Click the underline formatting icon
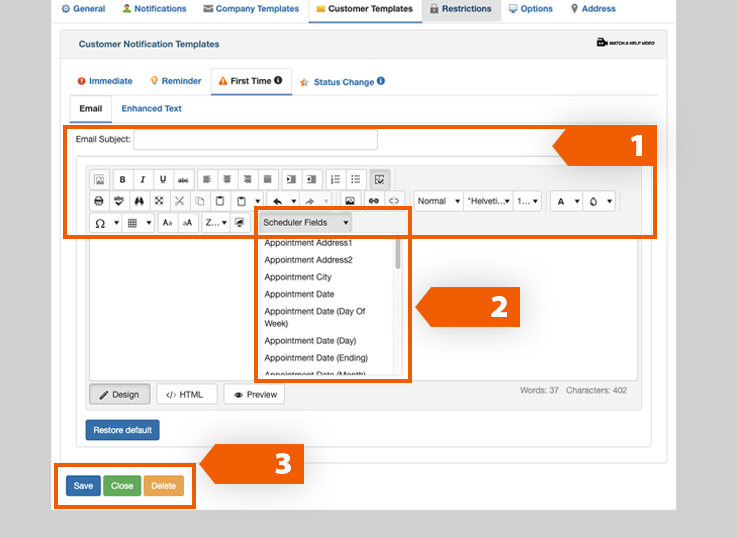Screen dimensions: 737x538 [x=163, y=180]
